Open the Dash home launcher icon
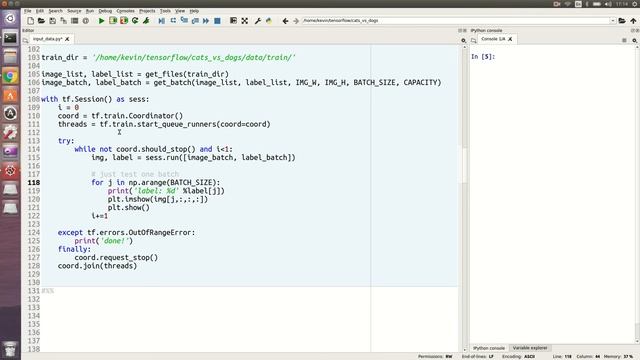This screenshot has height=360, width=640. point(10,18)
